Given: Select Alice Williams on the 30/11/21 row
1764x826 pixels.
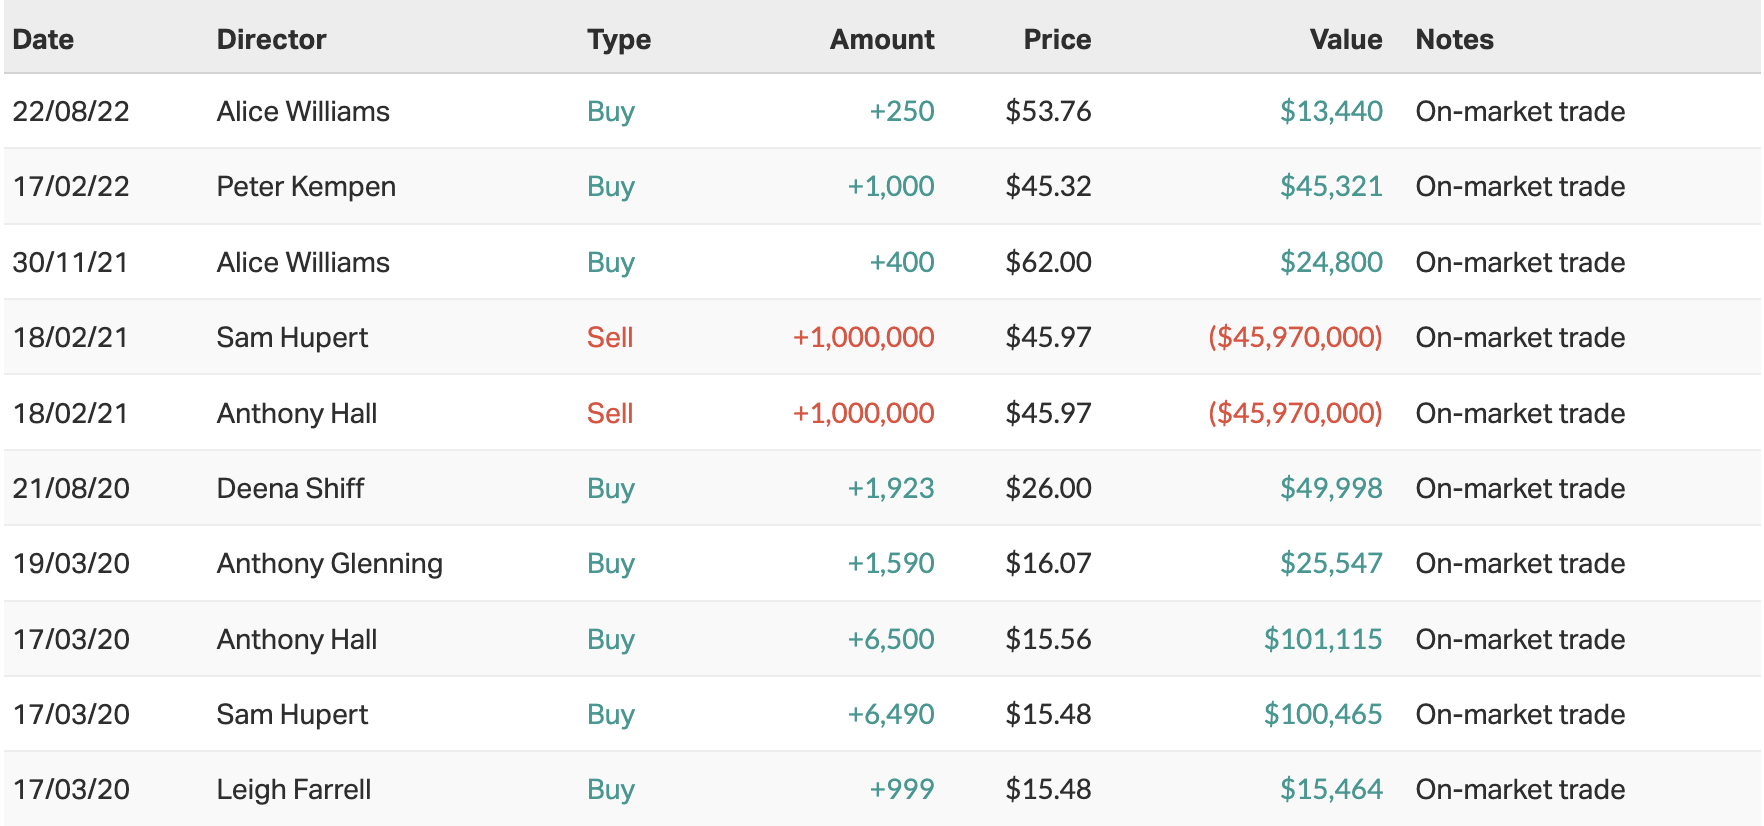Looking at the screenshot, I should 303,262.
